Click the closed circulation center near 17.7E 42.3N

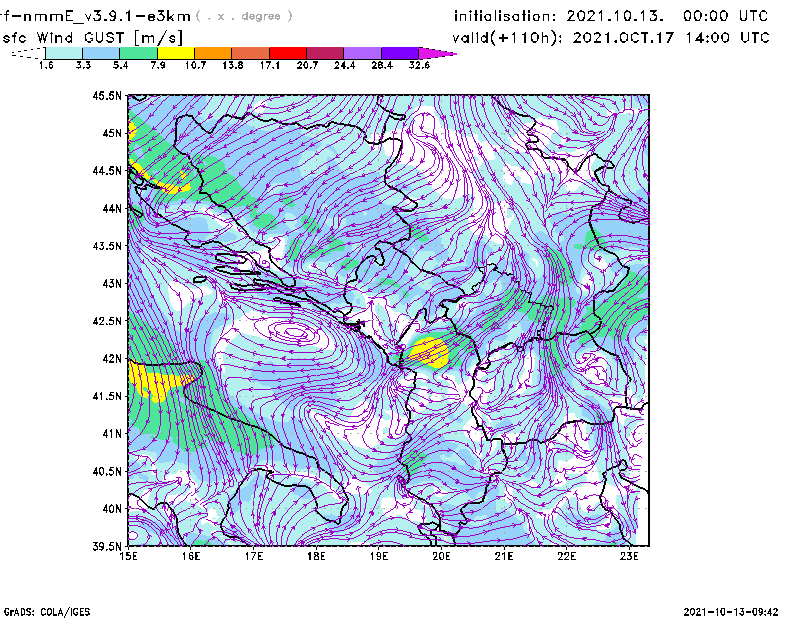click(296, 334)
